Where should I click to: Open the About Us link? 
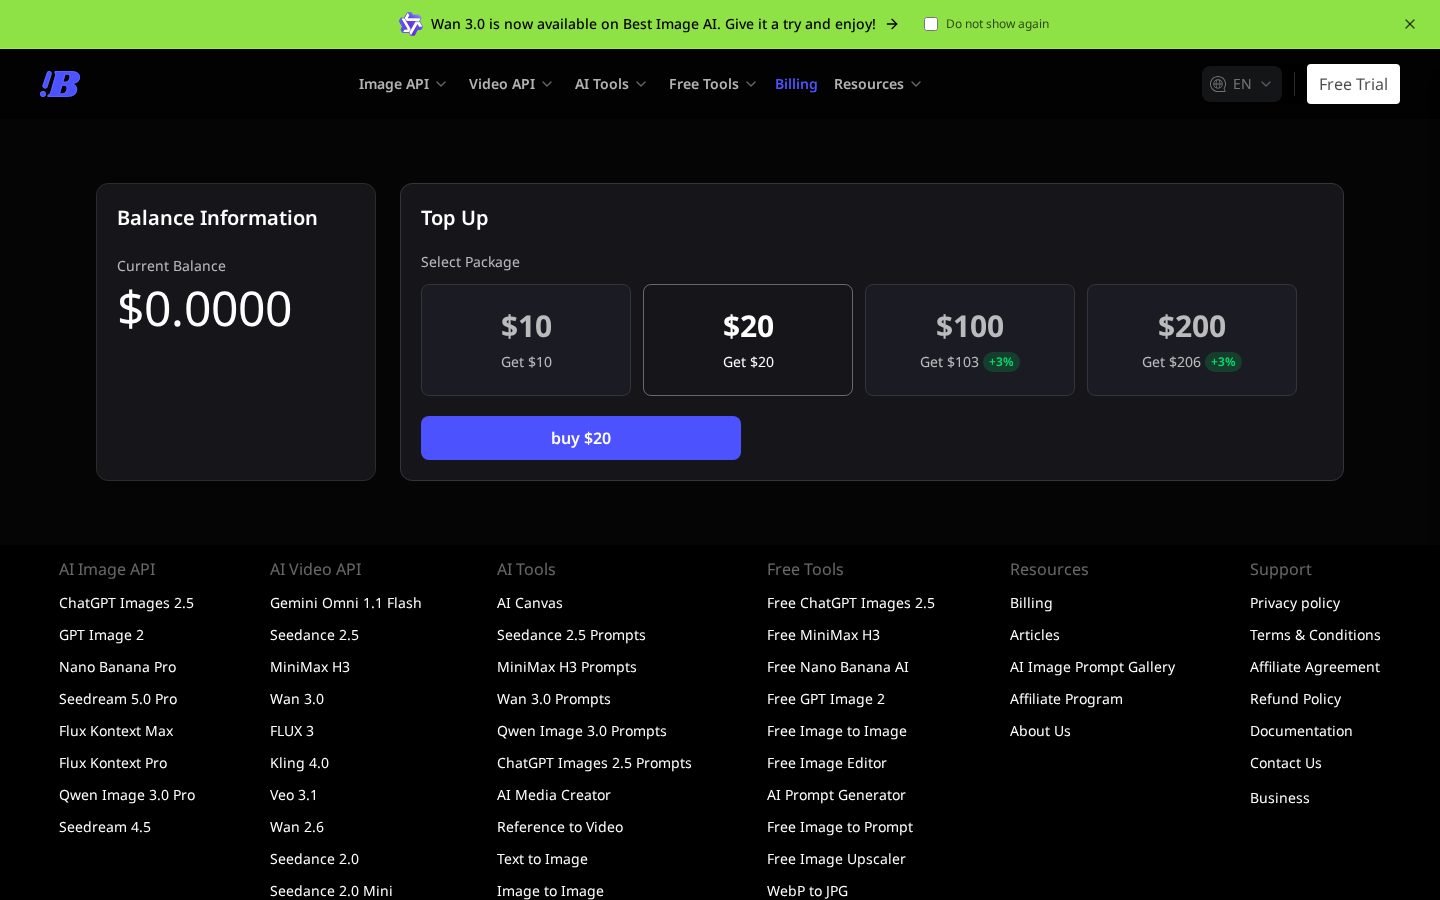point(1040,731)
